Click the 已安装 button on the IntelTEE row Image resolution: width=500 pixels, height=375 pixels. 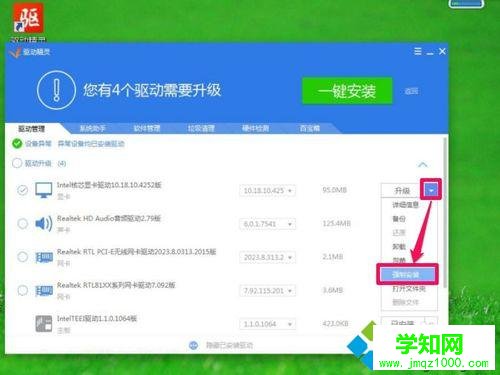(x=403, y=323)
